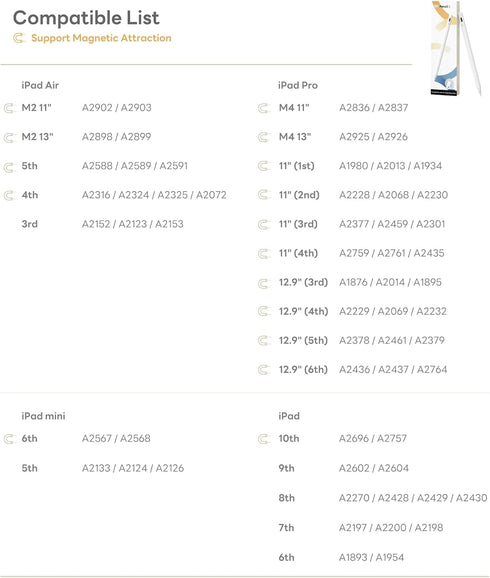Click magnet icon next to iPad mini 6th

[10, 439]
